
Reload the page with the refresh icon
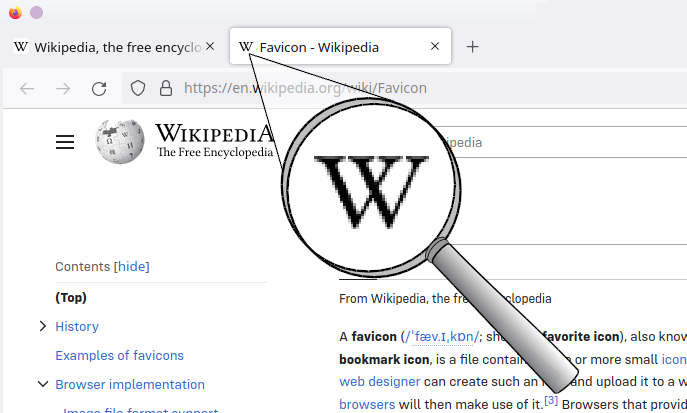[99, 88]
